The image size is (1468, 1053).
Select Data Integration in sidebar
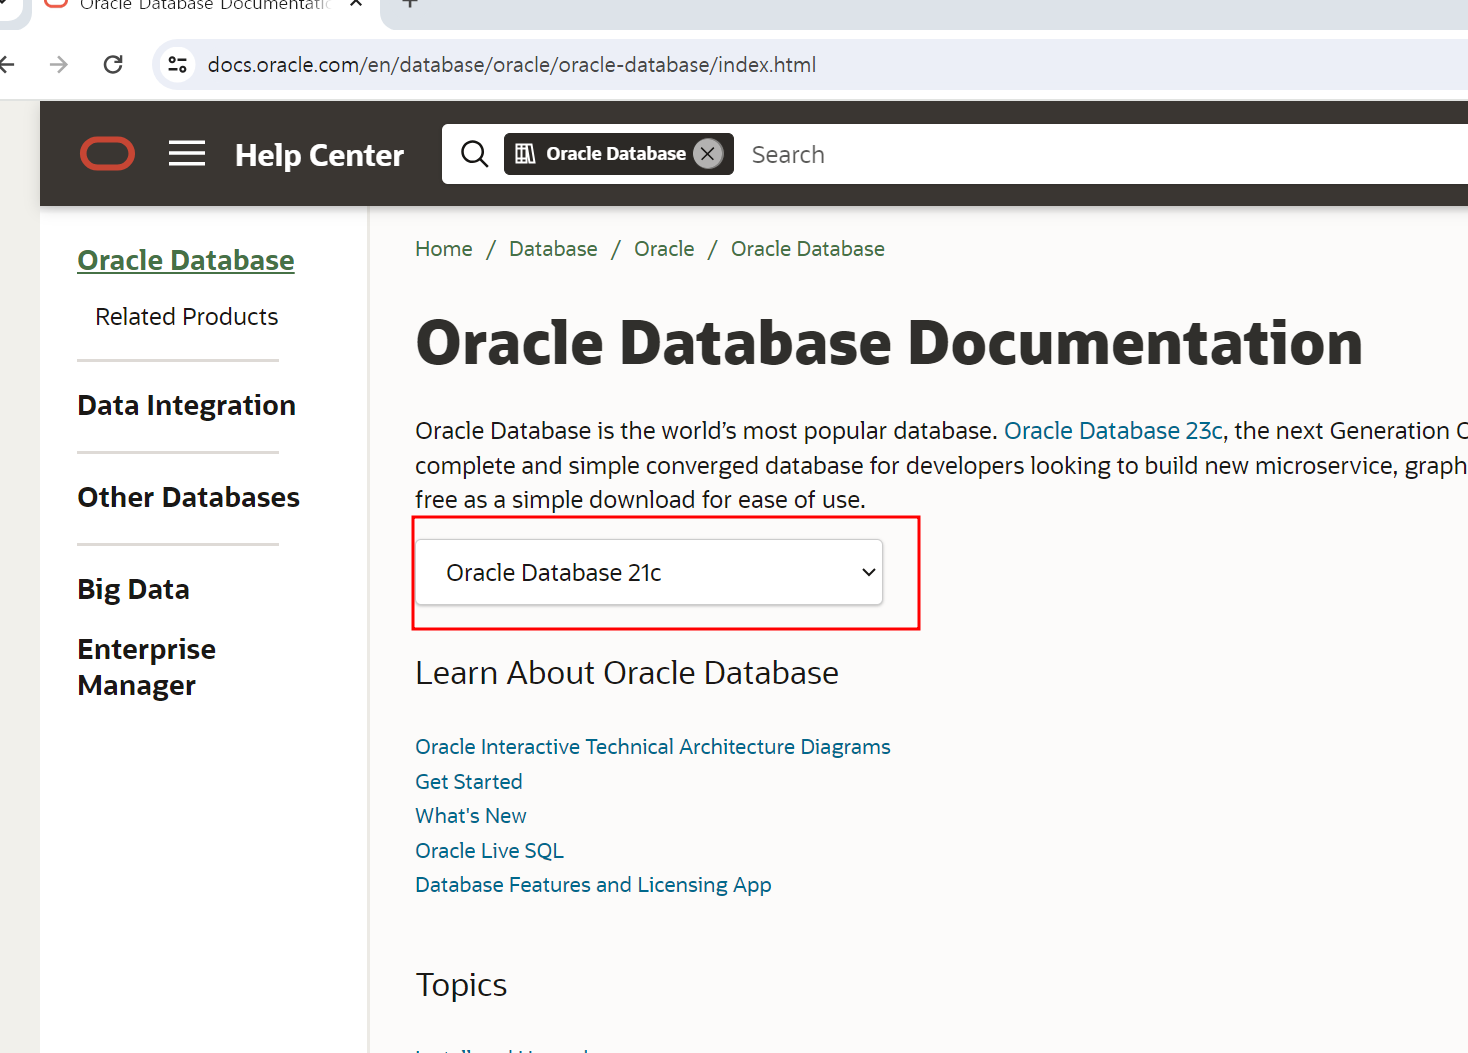187,405
